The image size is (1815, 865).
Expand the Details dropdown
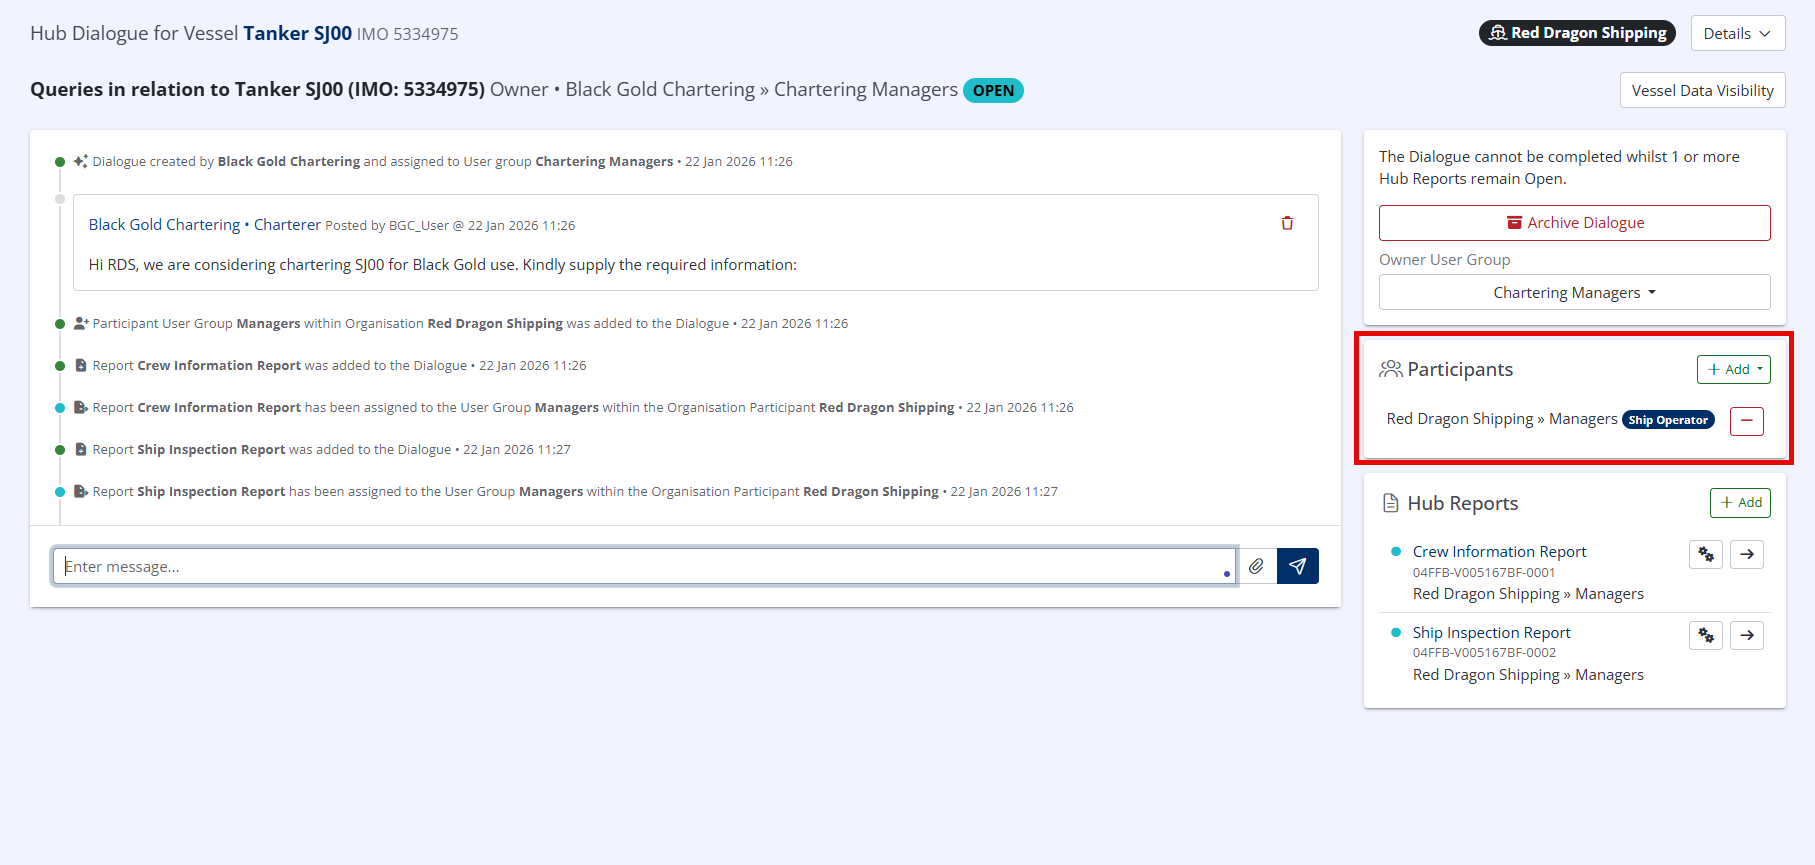pyautogui.click(x=1737, y=33)
